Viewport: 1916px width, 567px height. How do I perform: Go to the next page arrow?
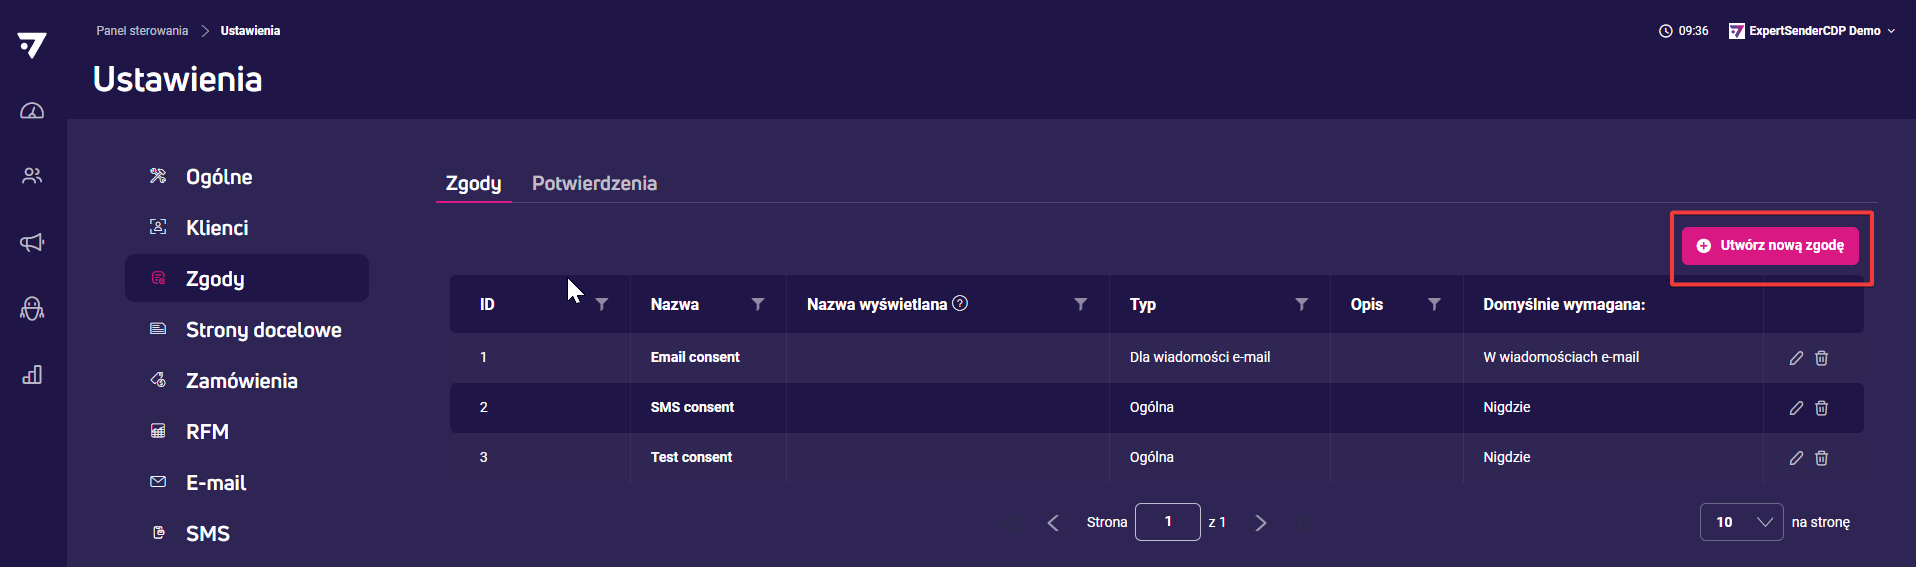coord(1261,523)
